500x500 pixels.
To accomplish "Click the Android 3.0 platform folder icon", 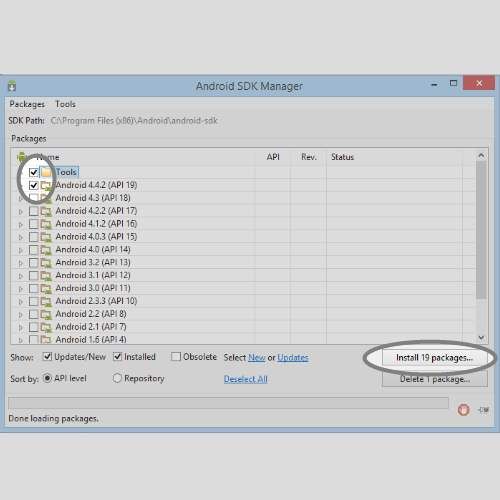I will coord(46,289).
